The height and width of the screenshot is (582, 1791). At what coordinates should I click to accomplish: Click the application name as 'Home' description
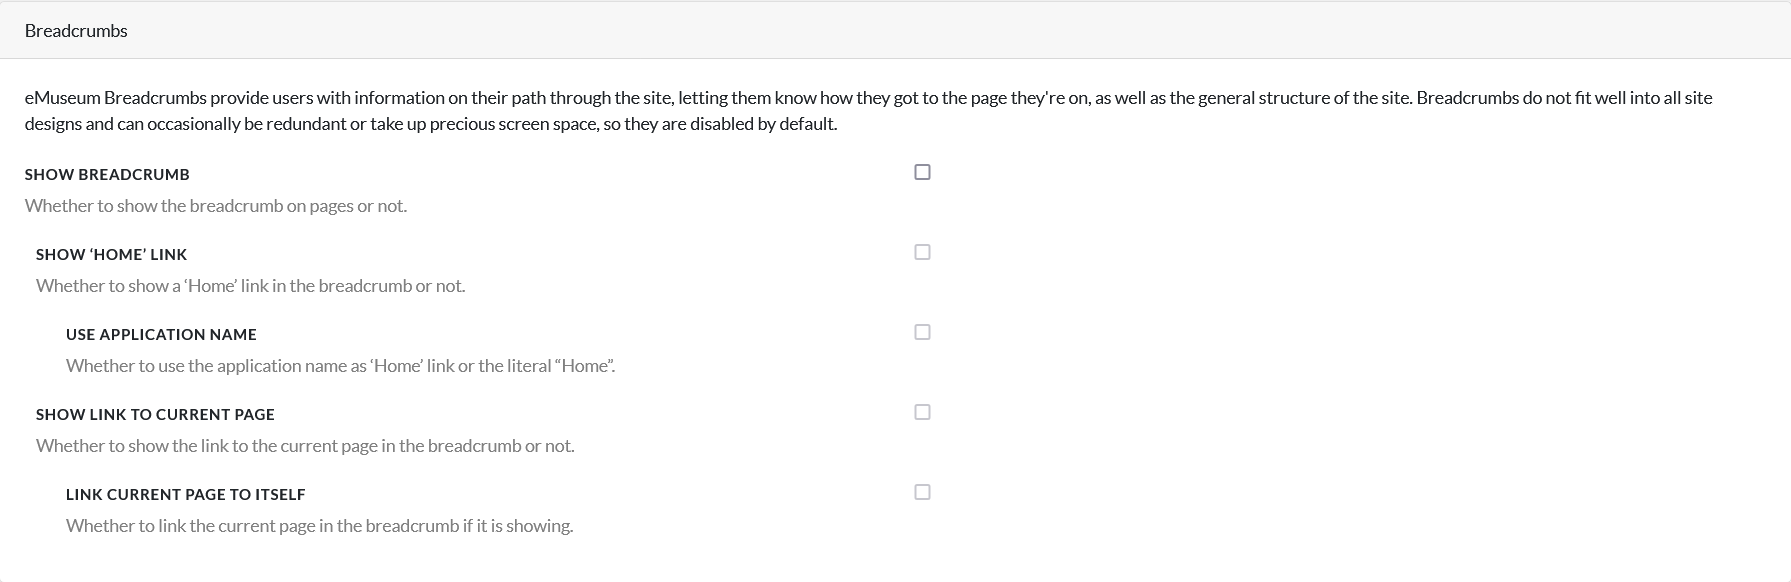point(340,366)
